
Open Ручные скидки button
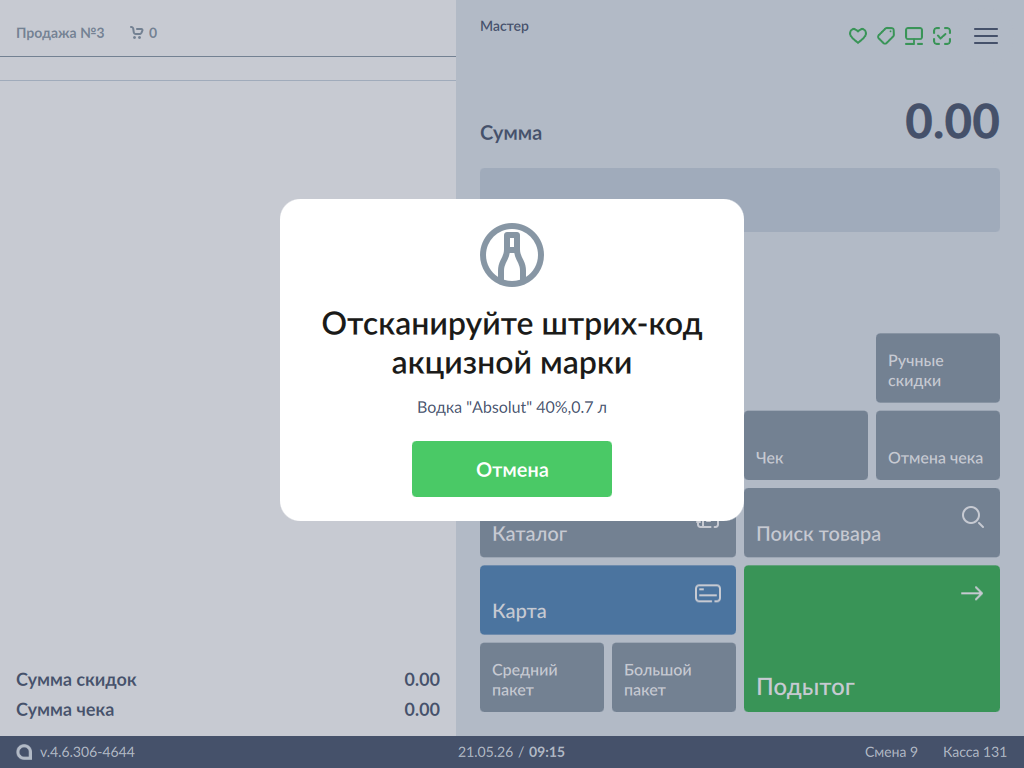(x=937, y=368)
